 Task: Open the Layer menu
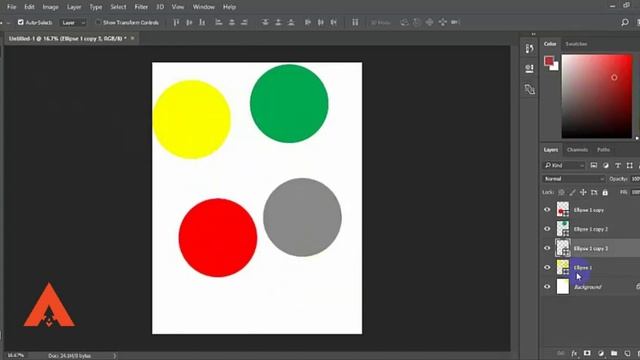pos(74,7)
